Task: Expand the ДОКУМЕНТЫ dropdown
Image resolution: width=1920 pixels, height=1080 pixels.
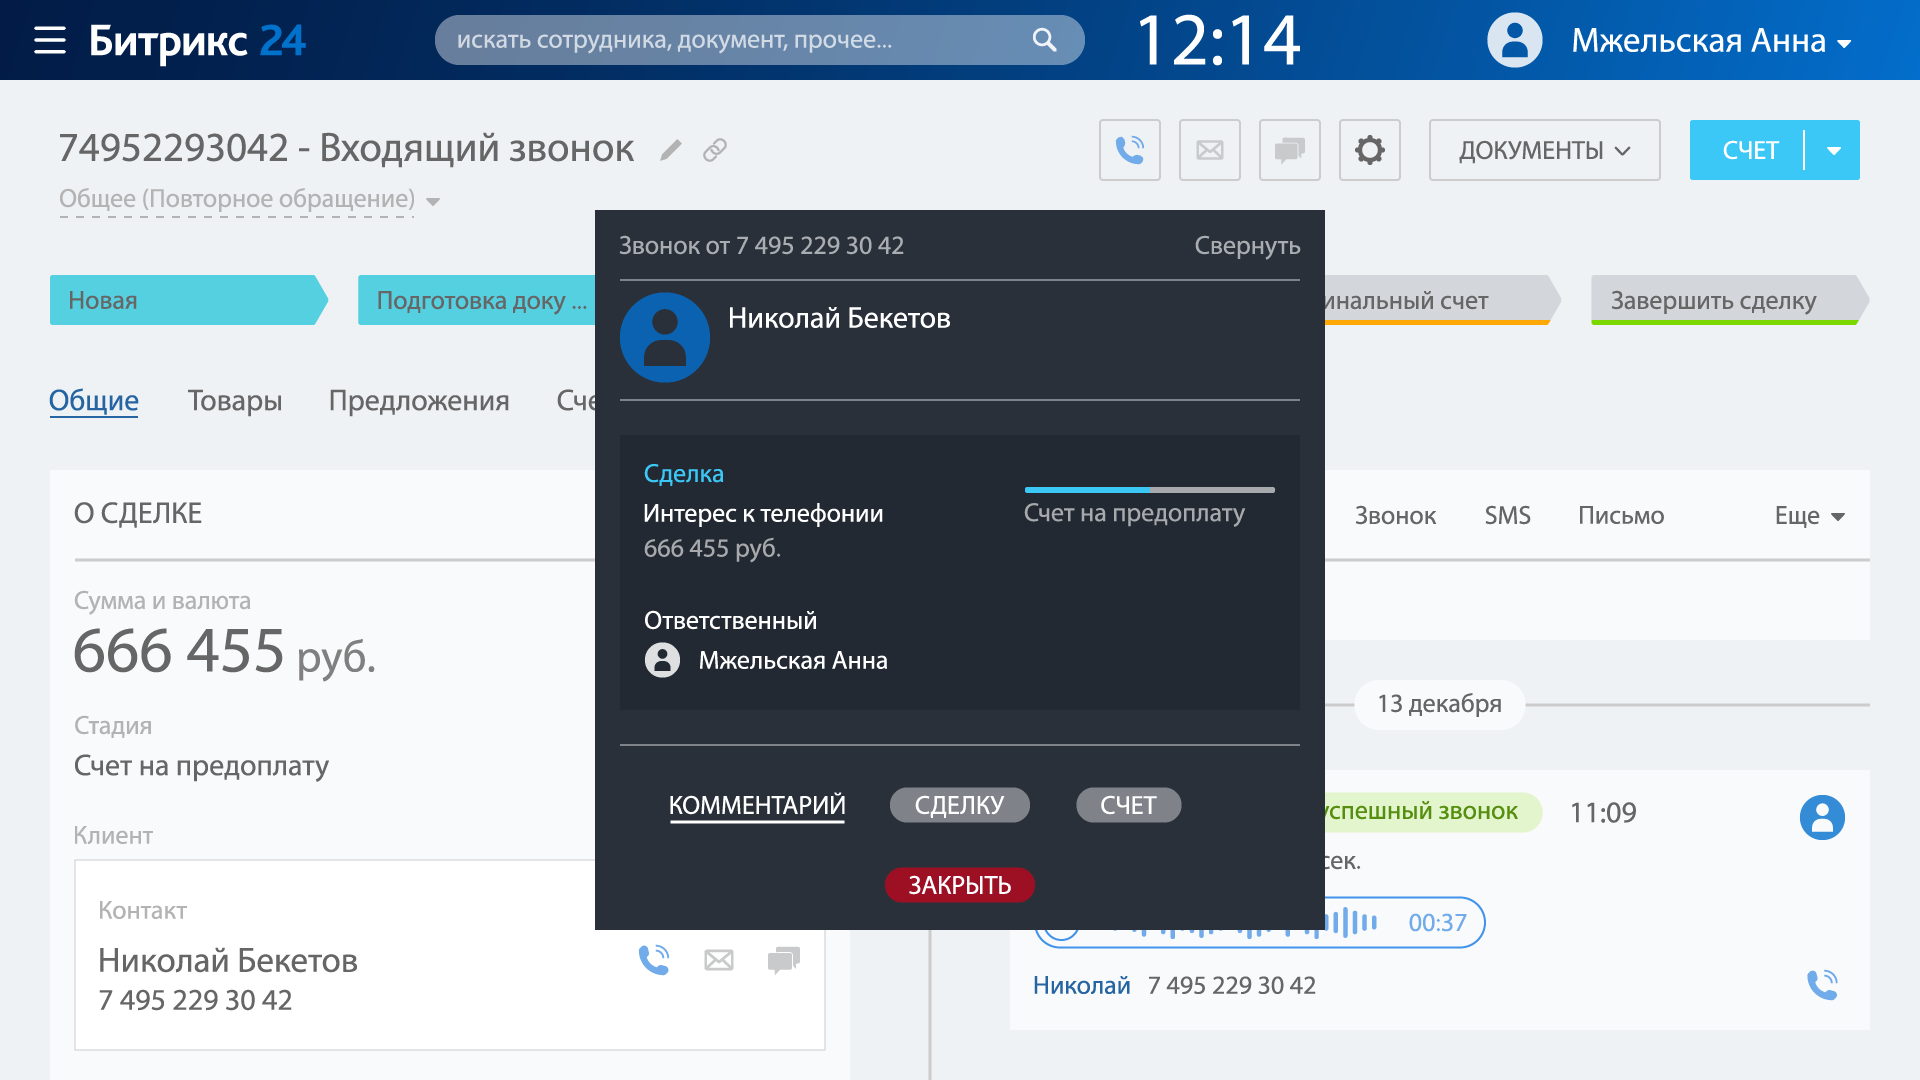Action: pyautogui.click(x=1543, y=150)
